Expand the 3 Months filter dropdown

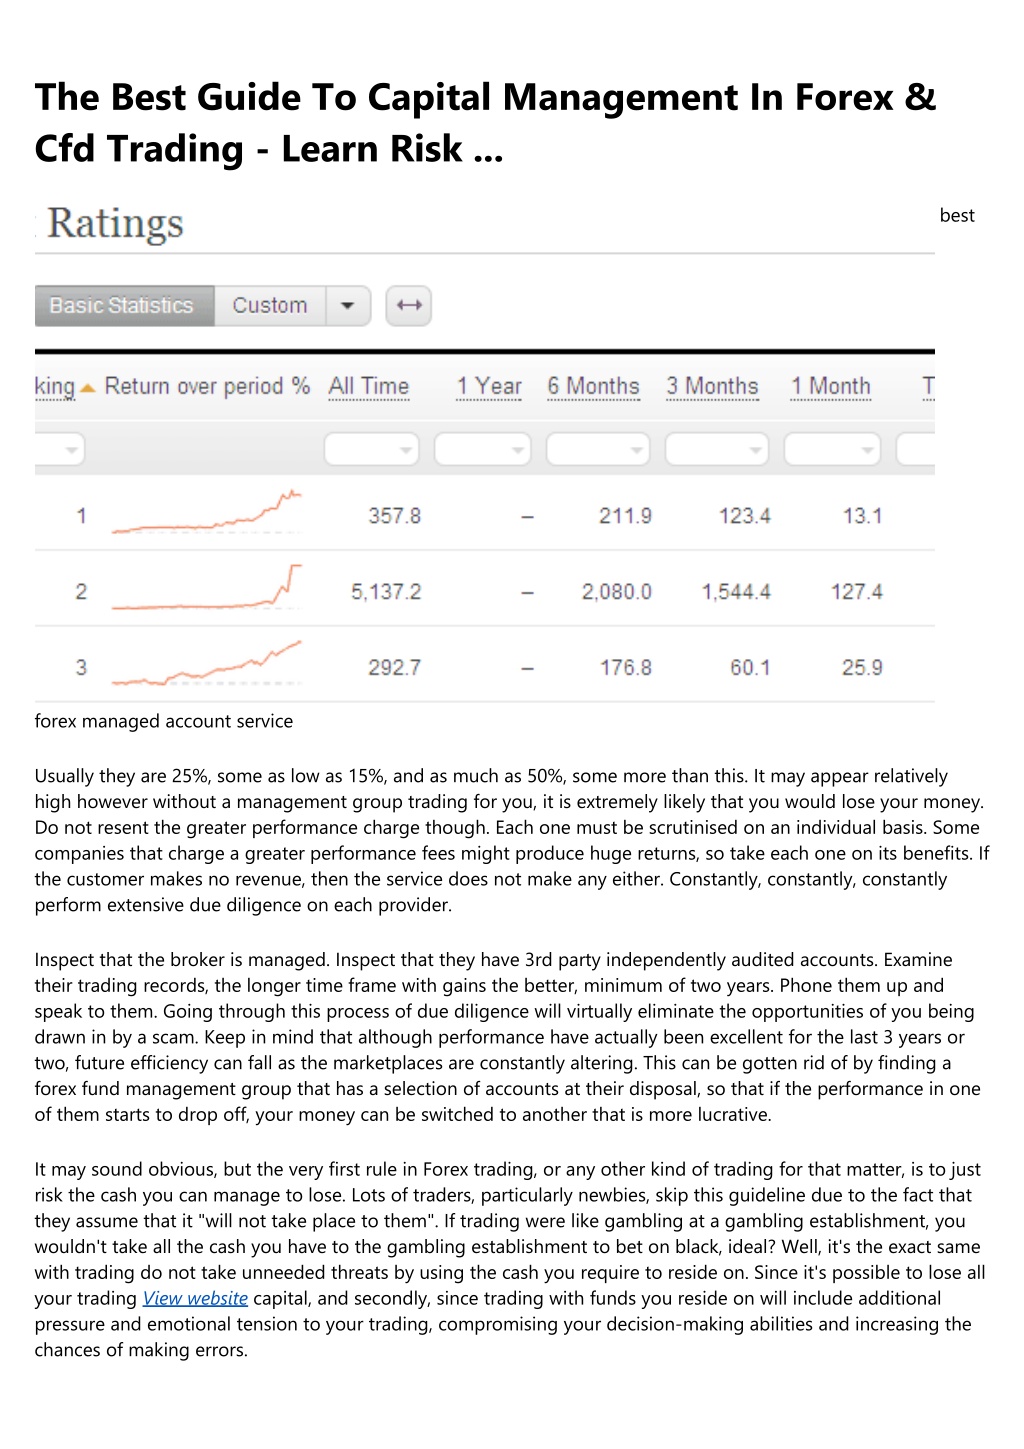click(x=716, y=450)
